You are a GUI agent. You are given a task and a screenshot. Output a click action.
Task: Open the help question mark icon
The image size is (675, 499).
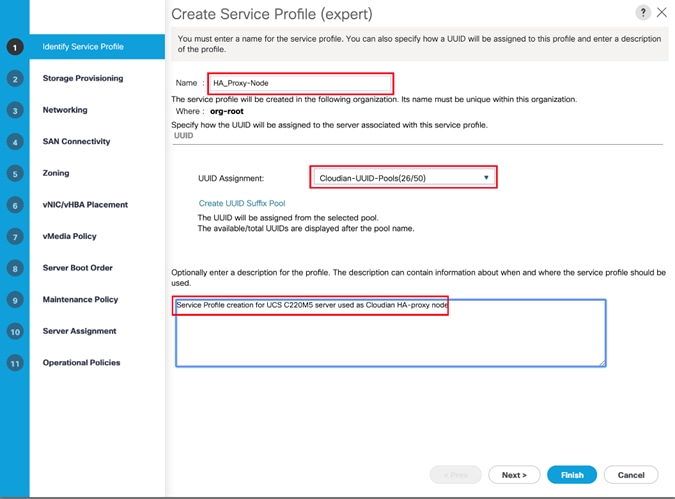[643, 12]
